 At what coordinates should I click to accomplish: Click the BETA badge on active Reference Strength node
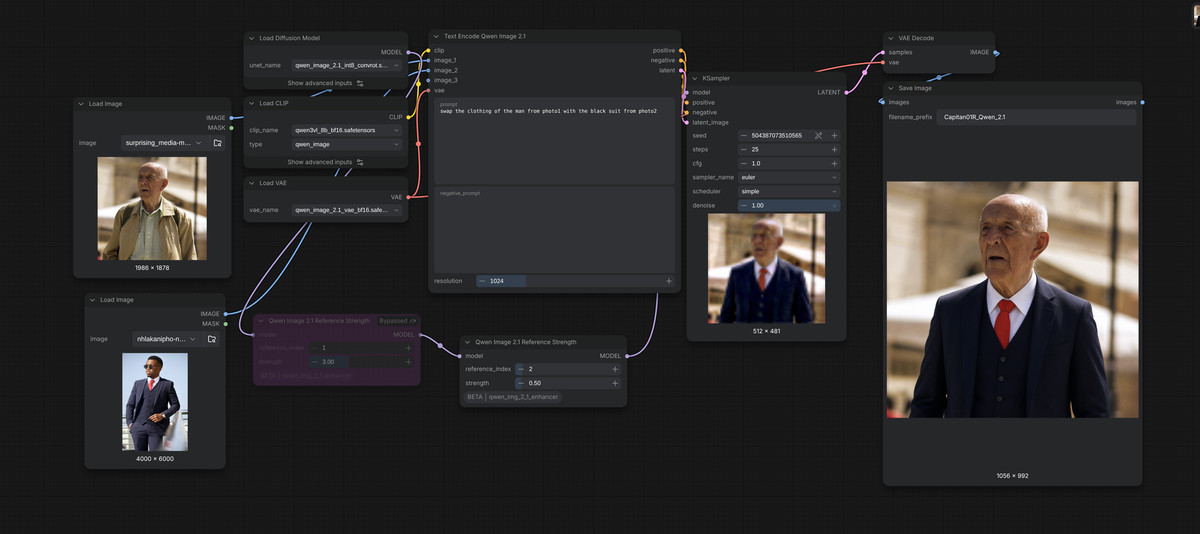475,397
